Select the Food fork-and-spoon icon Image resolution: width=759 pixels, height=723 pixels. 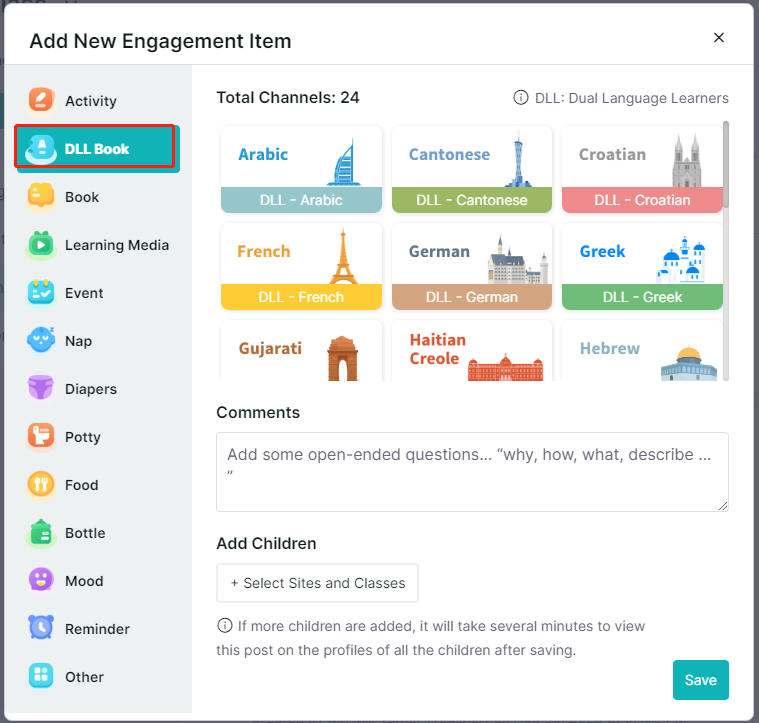[41, 484]
